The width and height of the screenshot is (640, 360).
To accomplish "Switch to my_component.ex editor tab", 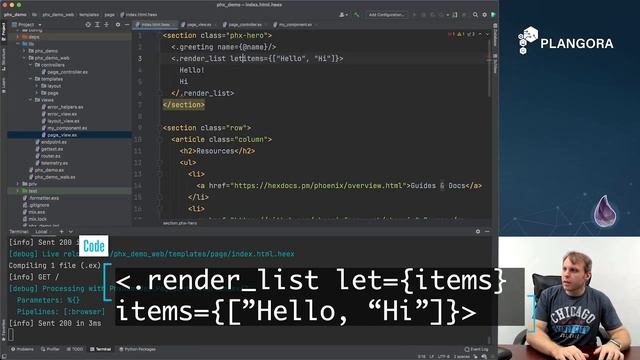I will click(x=295, y=25).
